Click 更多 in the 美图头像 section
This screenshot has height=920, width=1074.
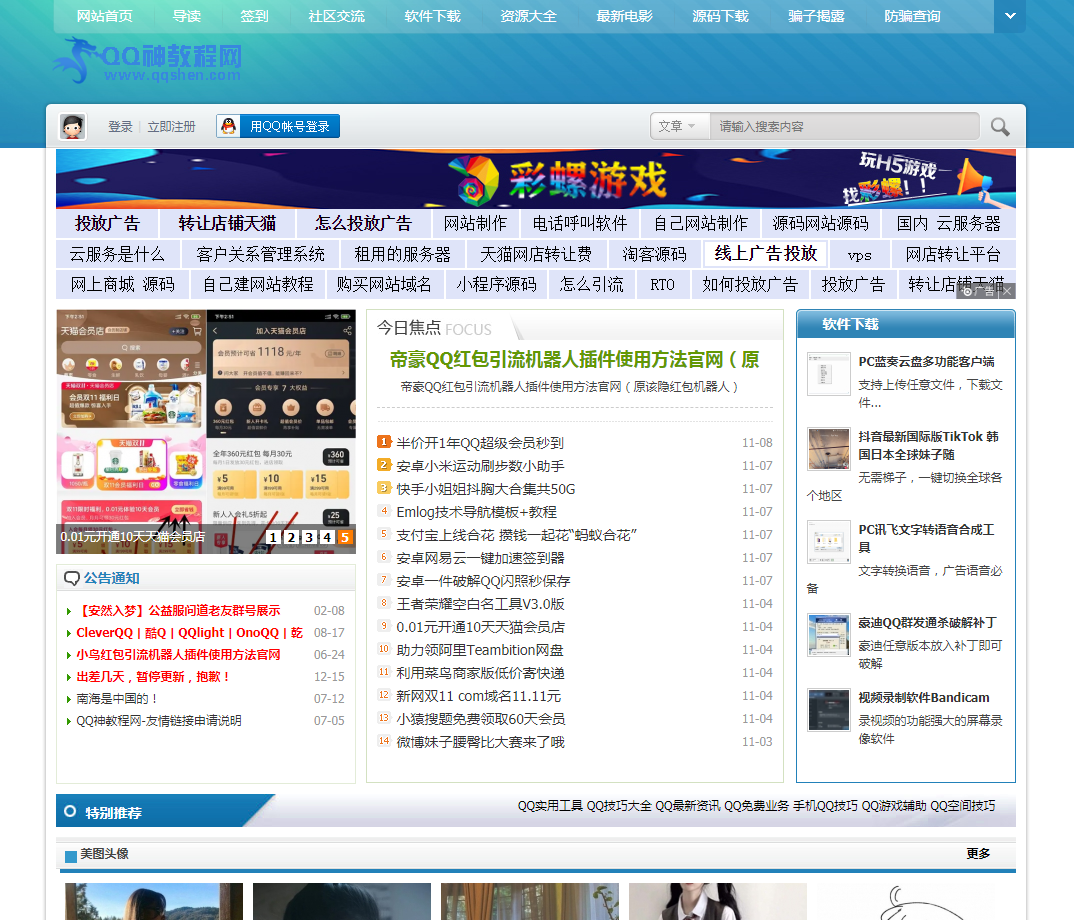(978, 853)
